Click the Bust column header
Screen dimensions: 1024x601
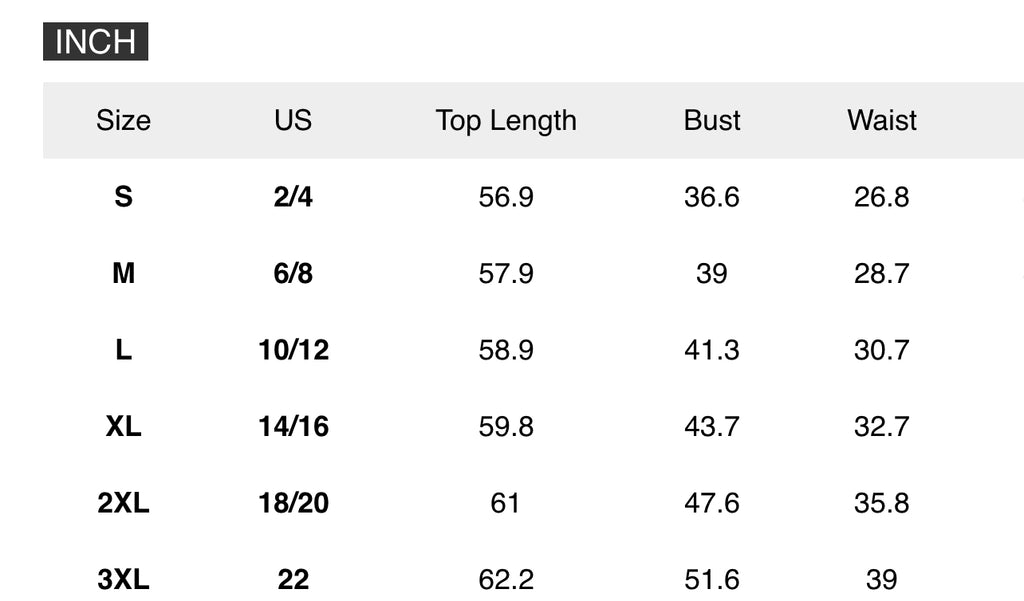click(712, 120)
